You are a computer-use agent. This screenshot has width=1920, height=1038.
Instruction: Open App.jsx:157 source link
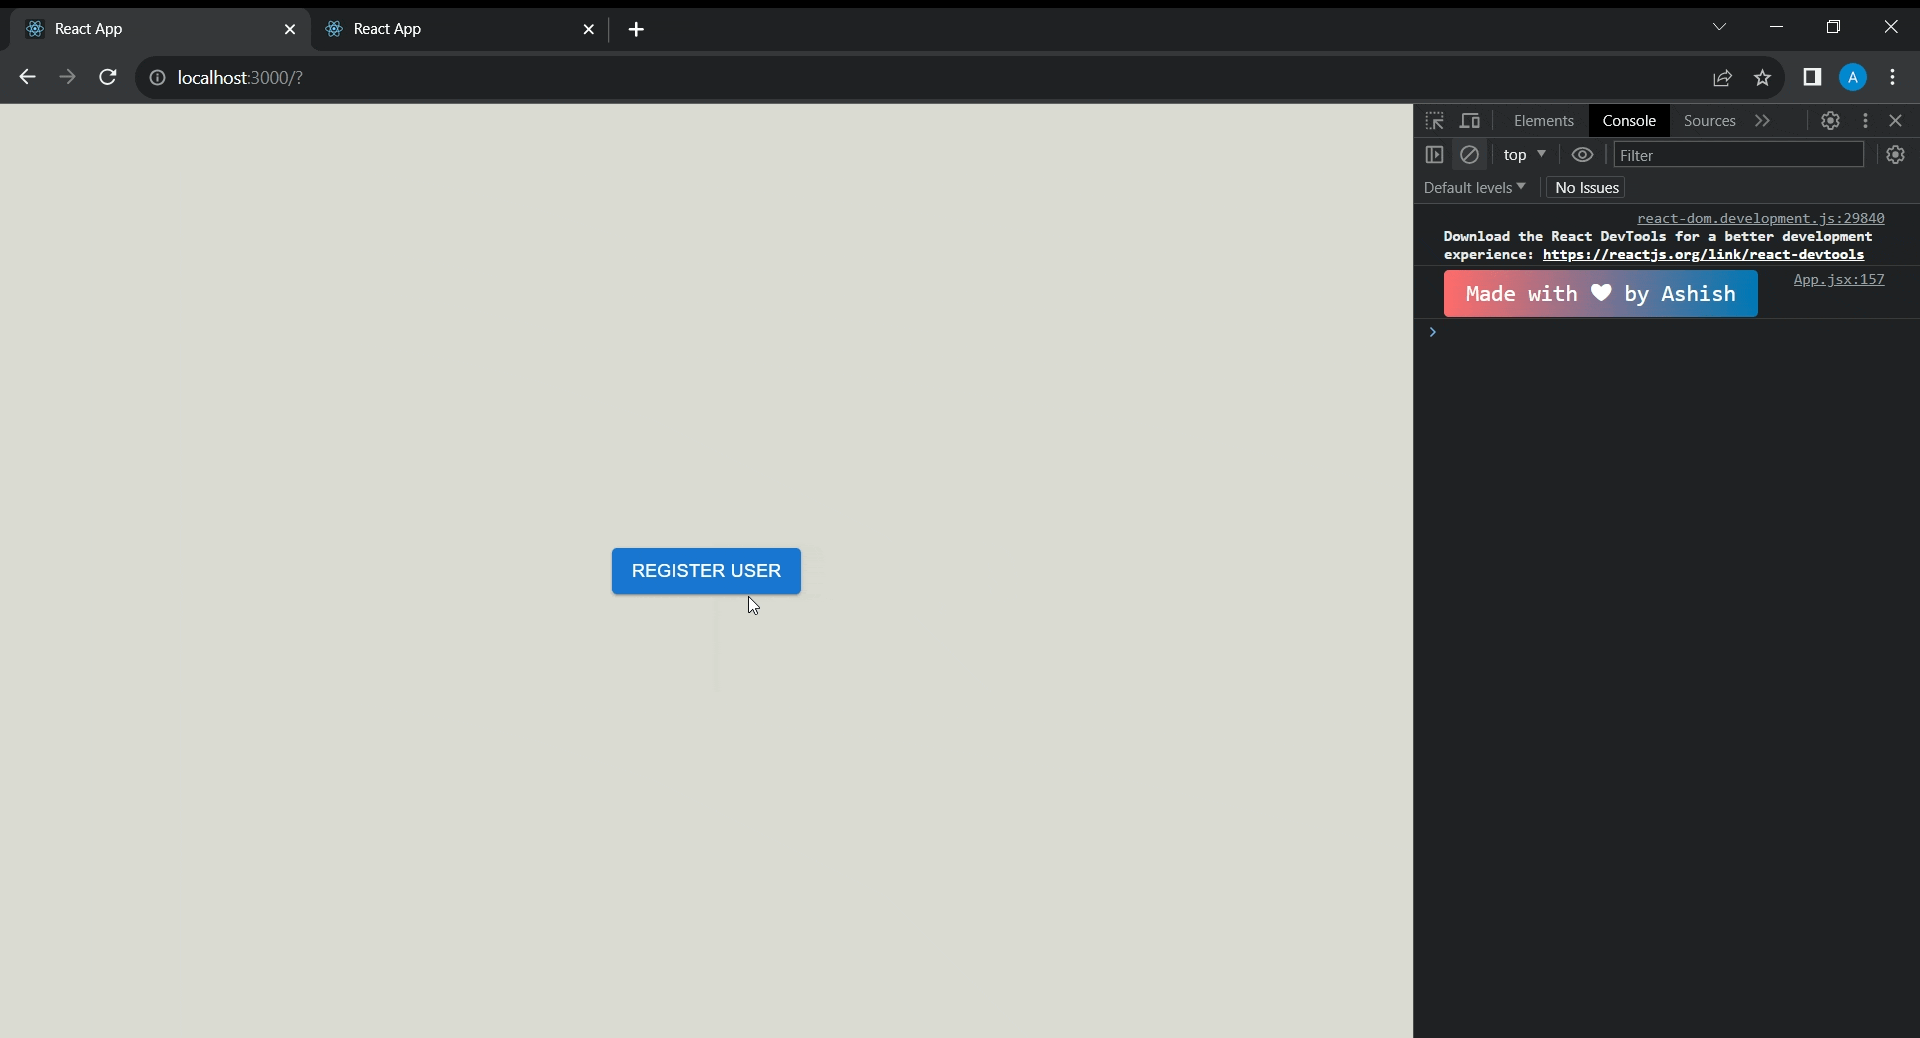point(1838,280)
